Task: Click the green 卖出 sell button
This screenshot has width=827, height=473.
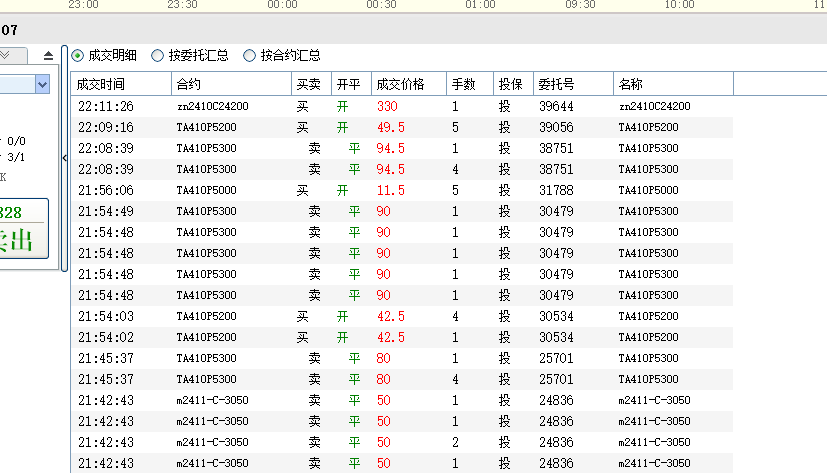Action: coord(22,240)
